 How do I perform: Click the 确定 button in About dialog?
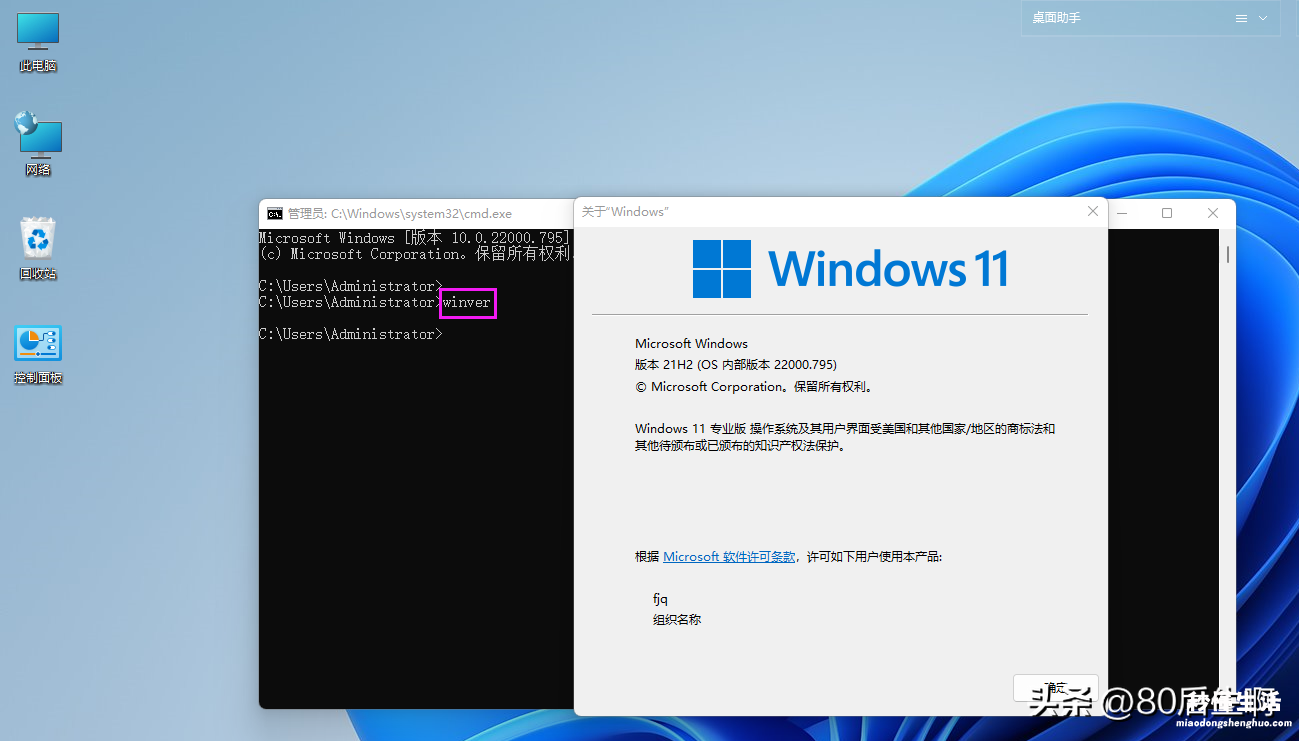1055,688
